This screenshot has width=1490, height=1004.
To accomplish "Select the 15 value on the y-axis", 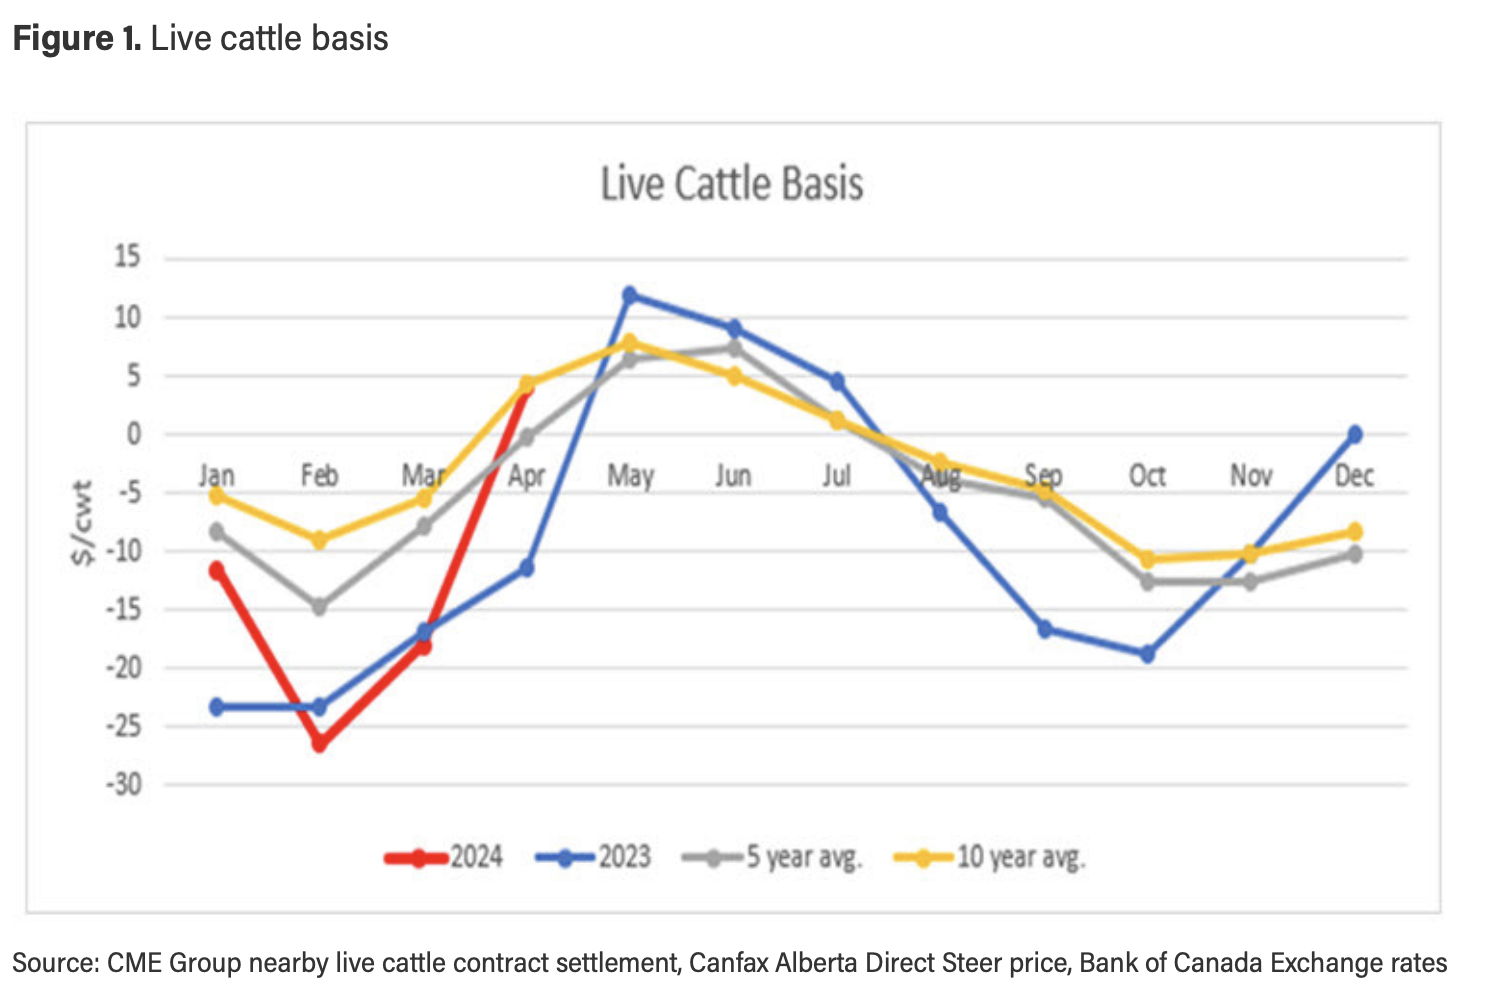I will click(x=127, y=257).
